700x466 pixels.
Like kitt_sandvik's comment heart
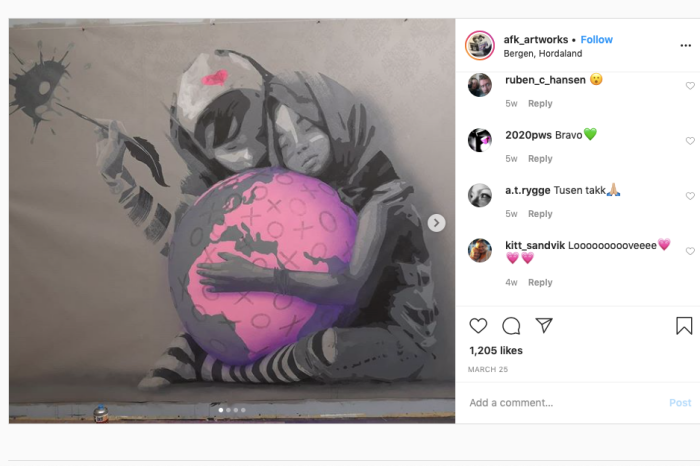(690, 251)
